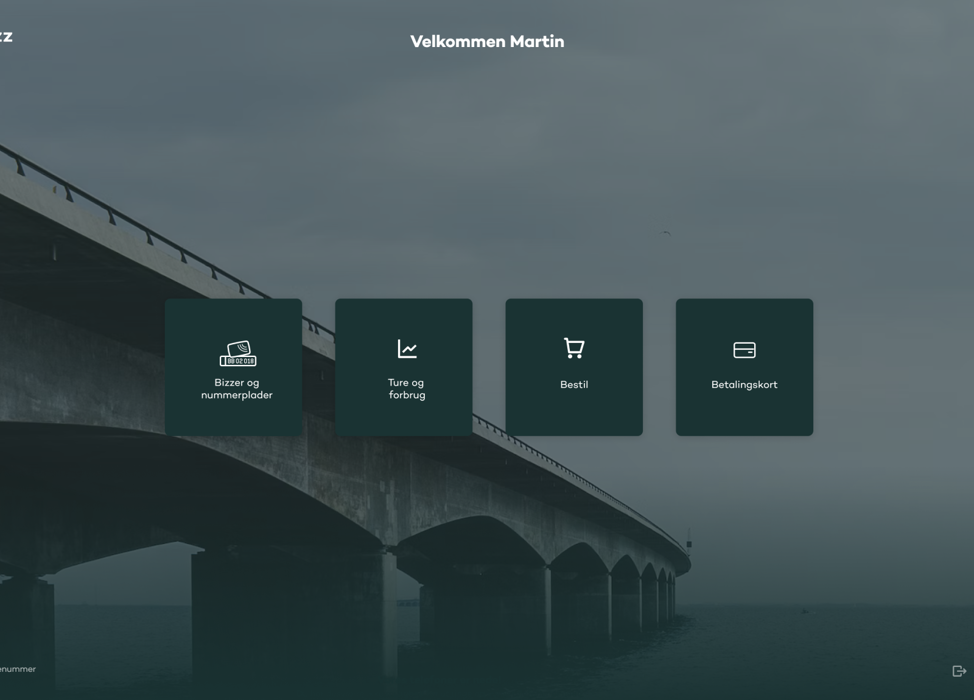The width and height of the screenshot is (974, 700).
Task: Click the "Bestil" text label
Action: point(574,385)
